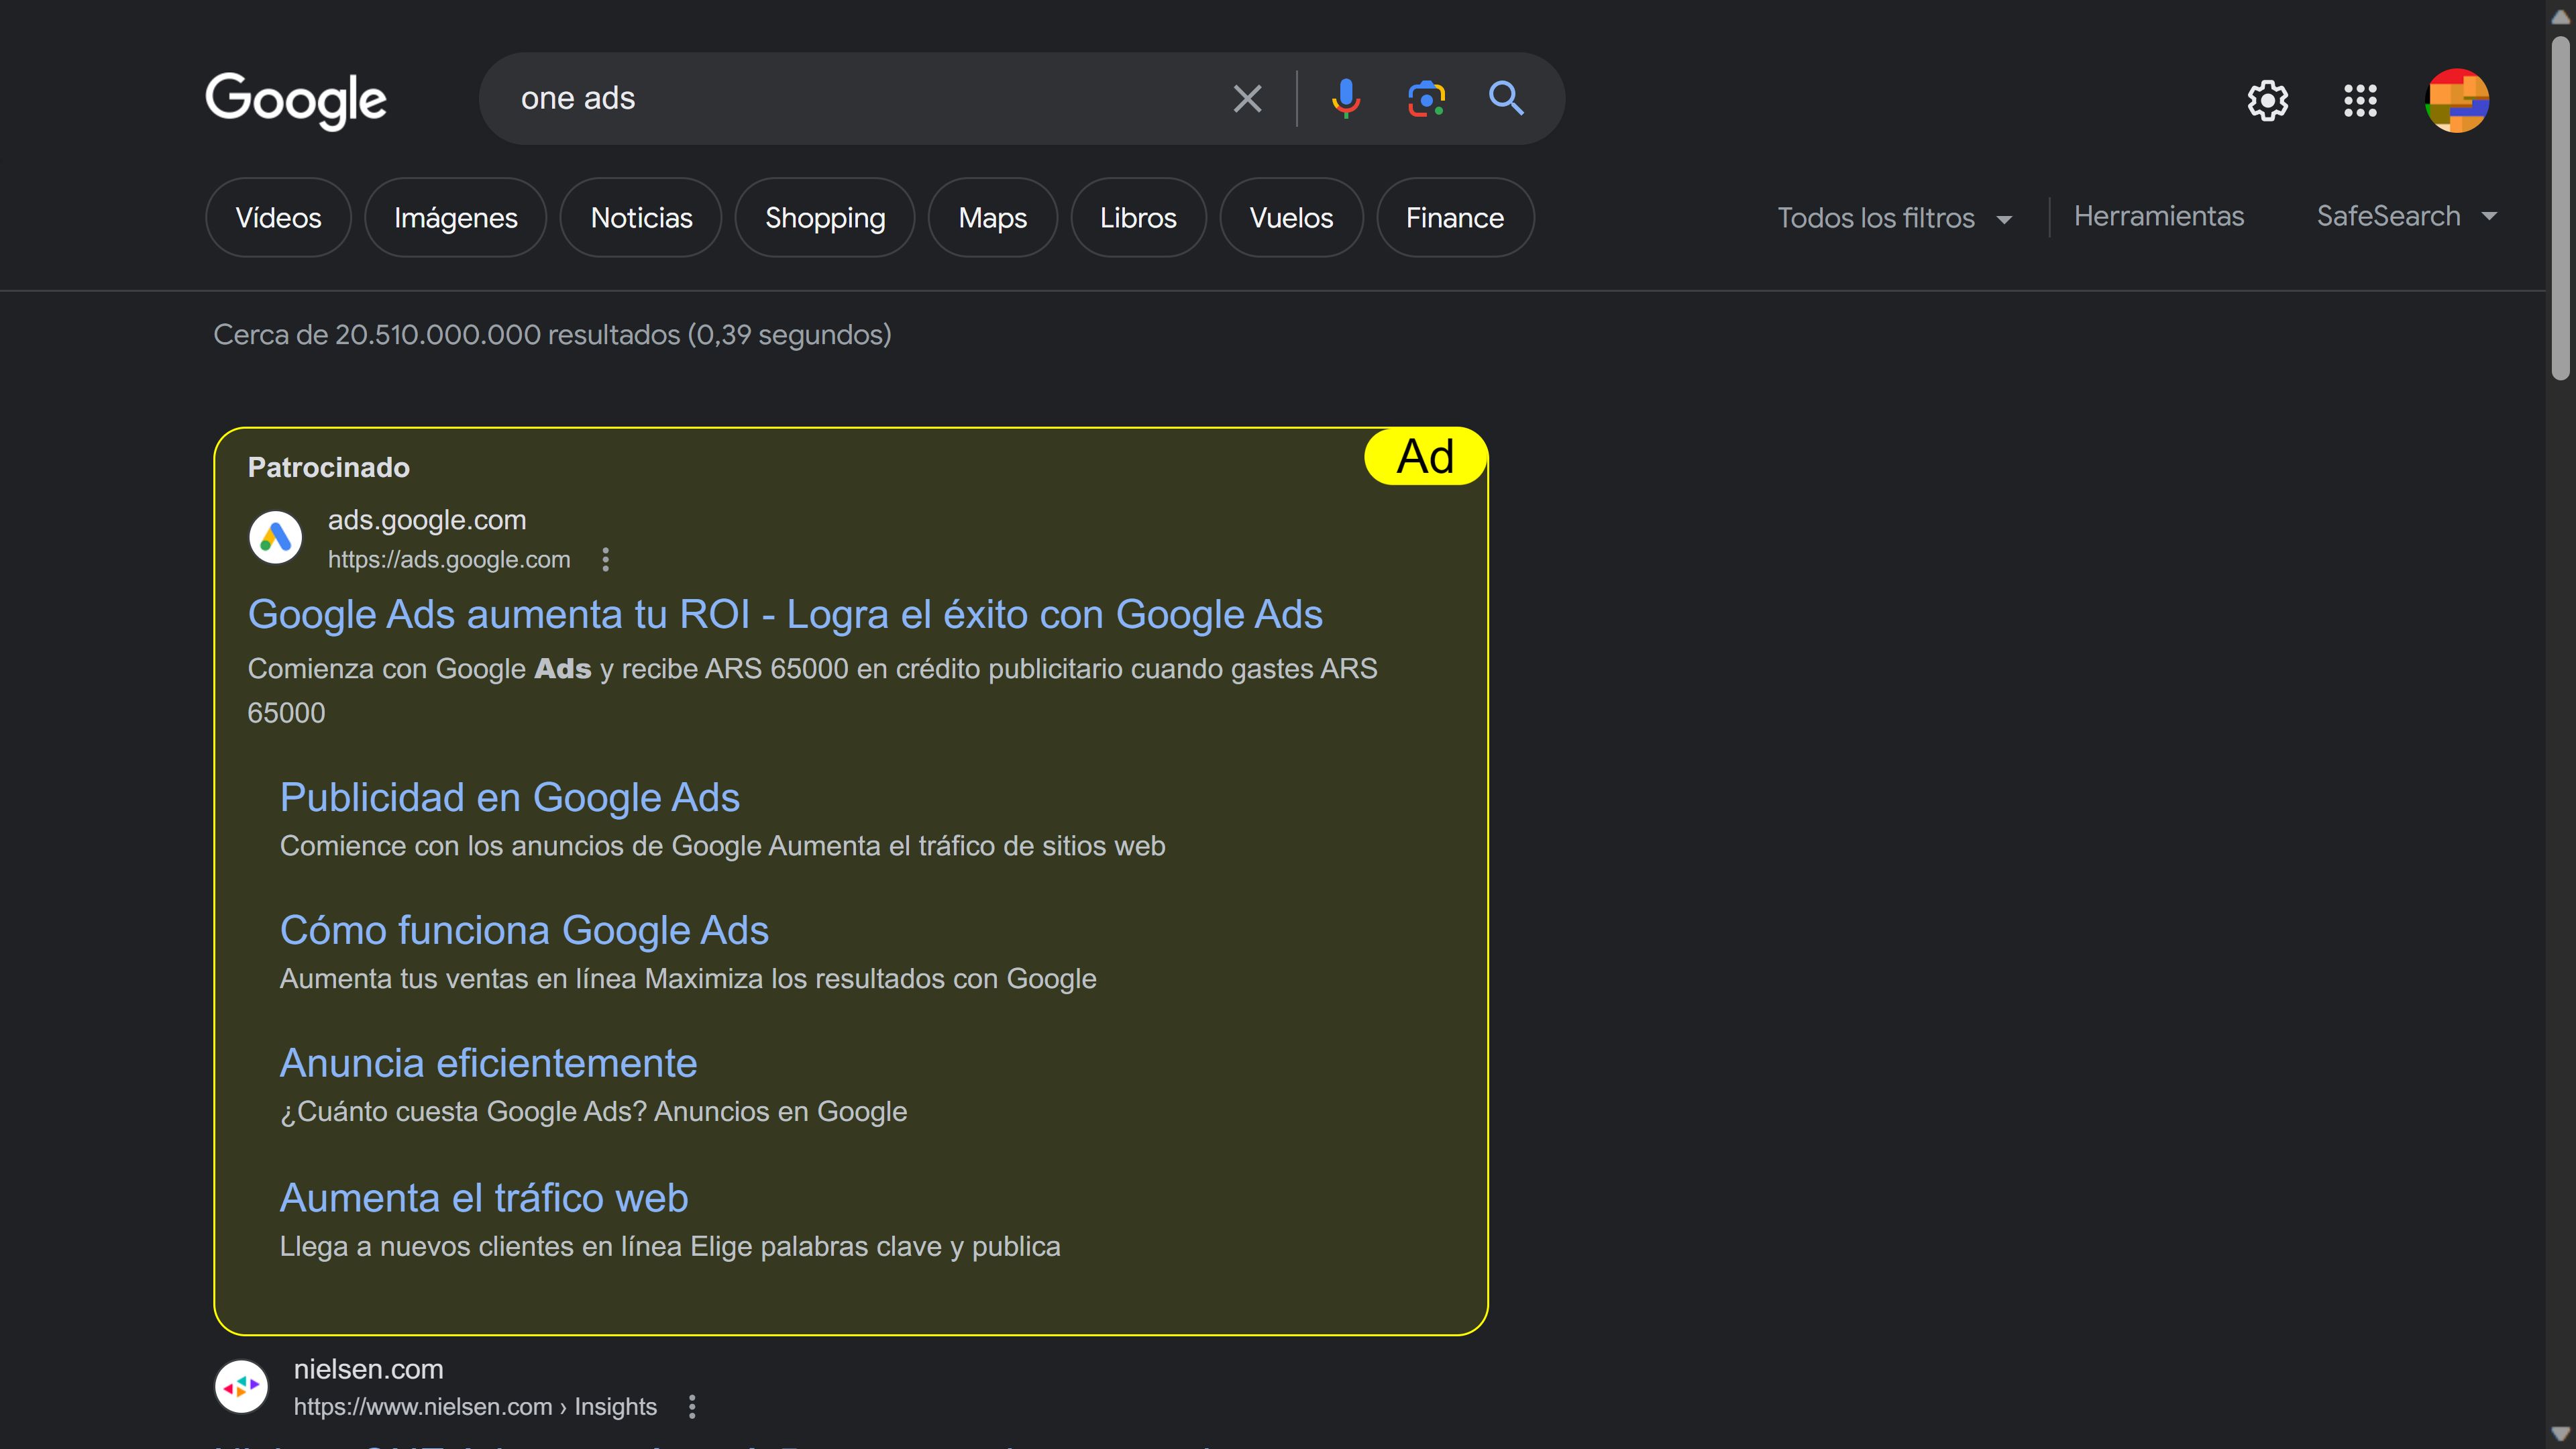Start voice search with microphone icon
This screenshot has height=1449, width=2576.
point(1346,98)
